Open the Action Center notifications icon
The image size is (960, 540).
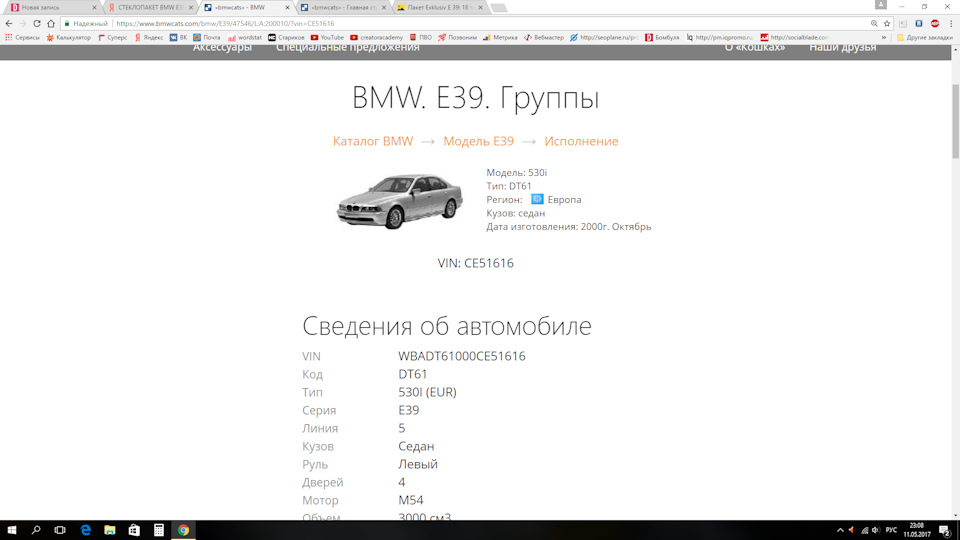(945, 530)
